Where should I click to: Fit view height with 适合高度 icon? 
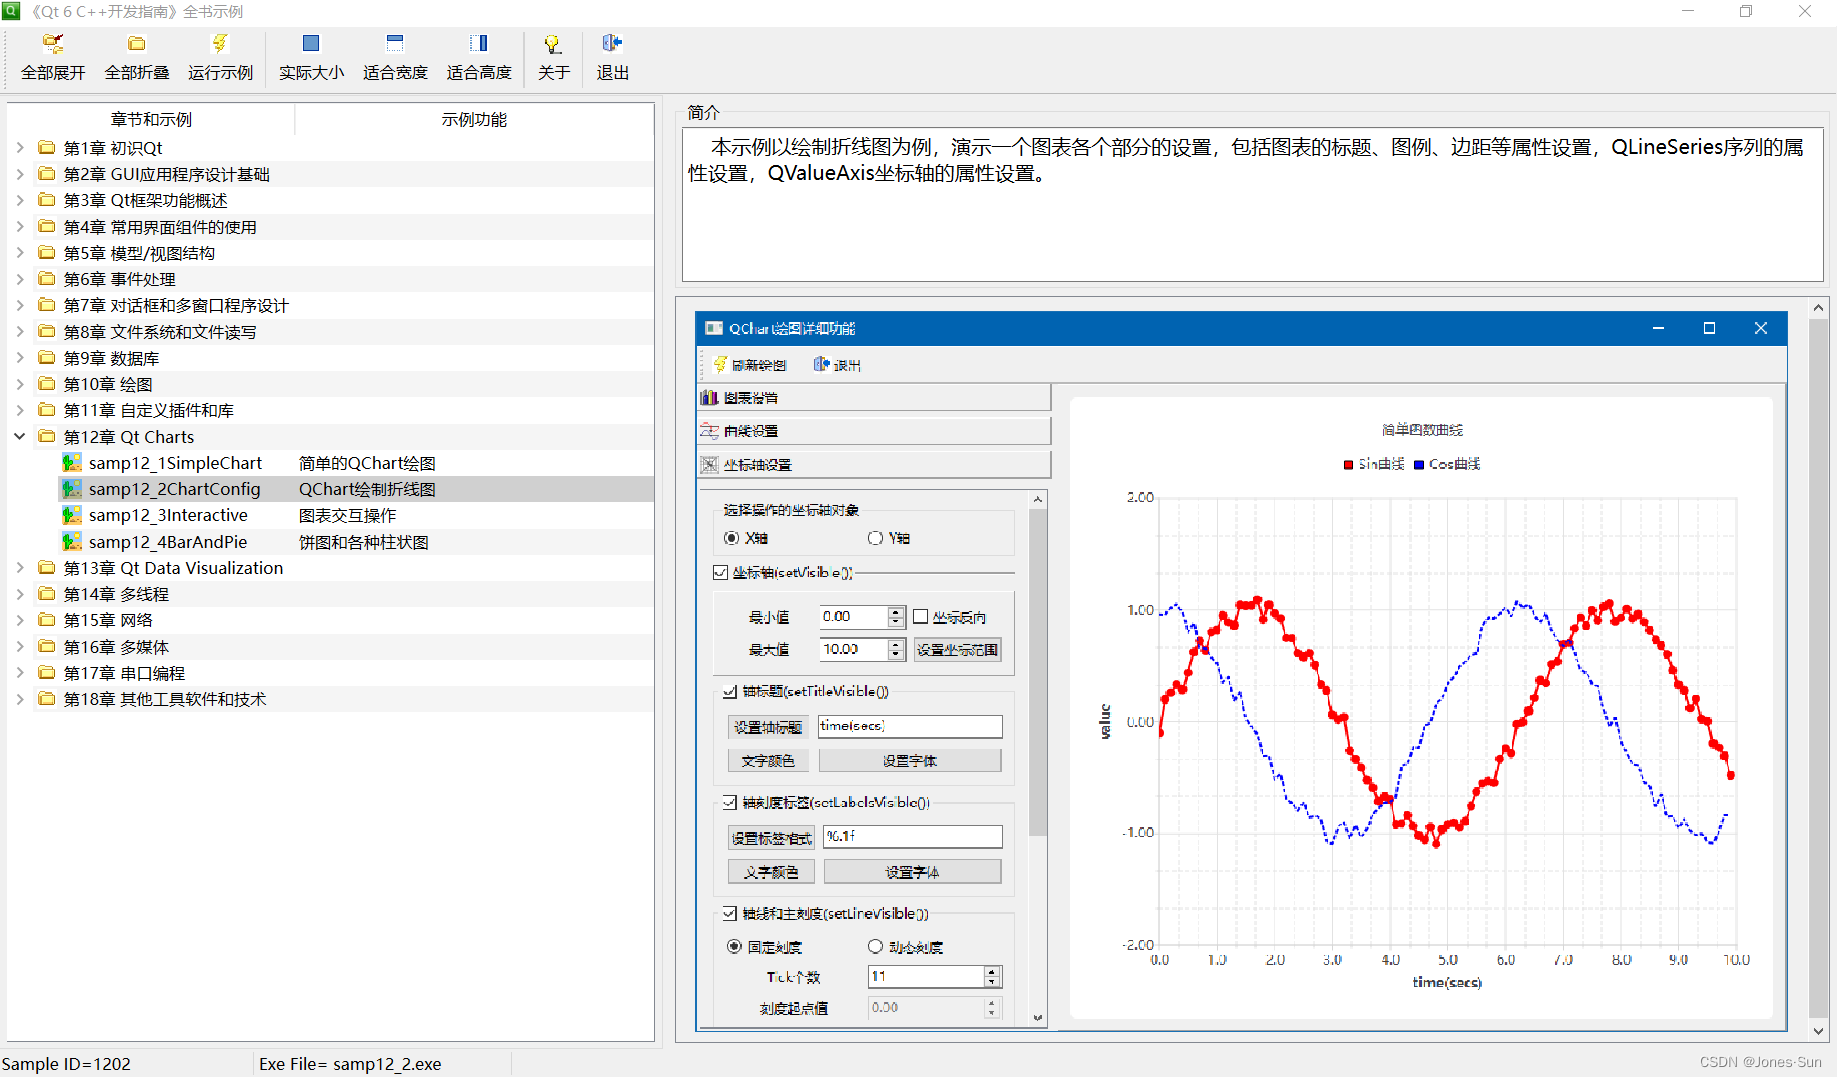pos(479,43)
